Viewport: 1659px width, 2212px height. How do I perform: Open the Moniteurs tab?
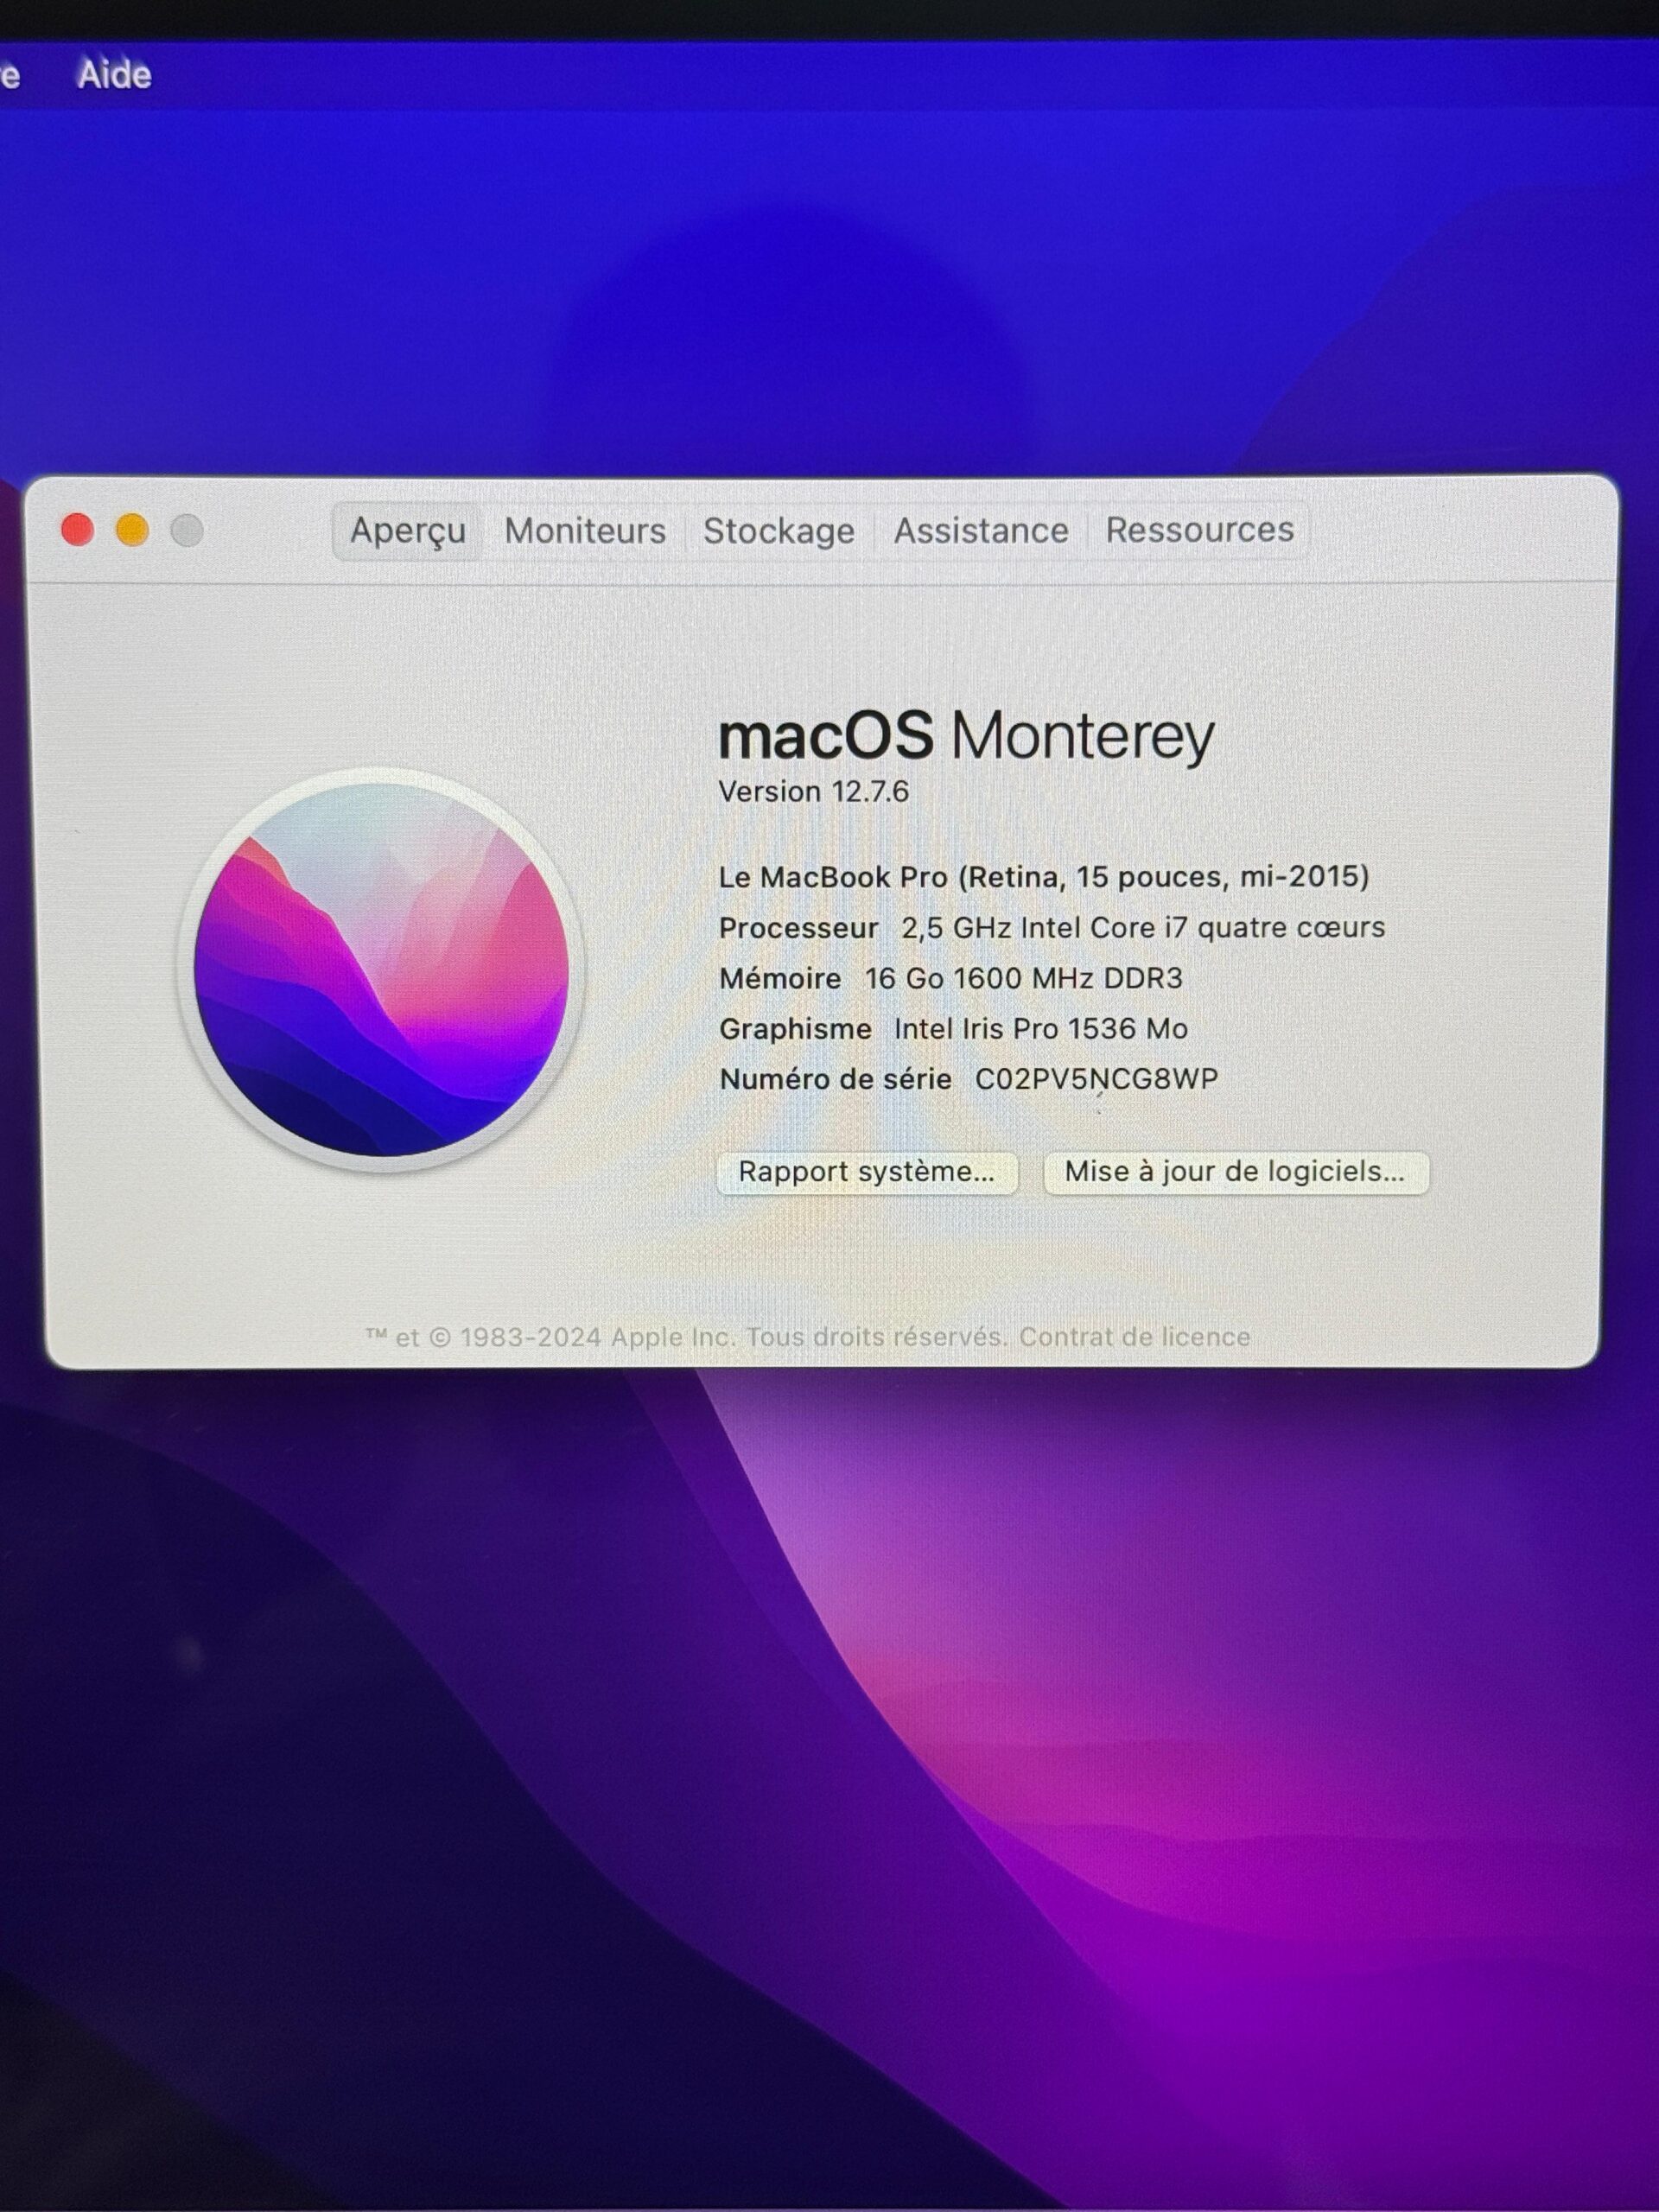(585, 531)
